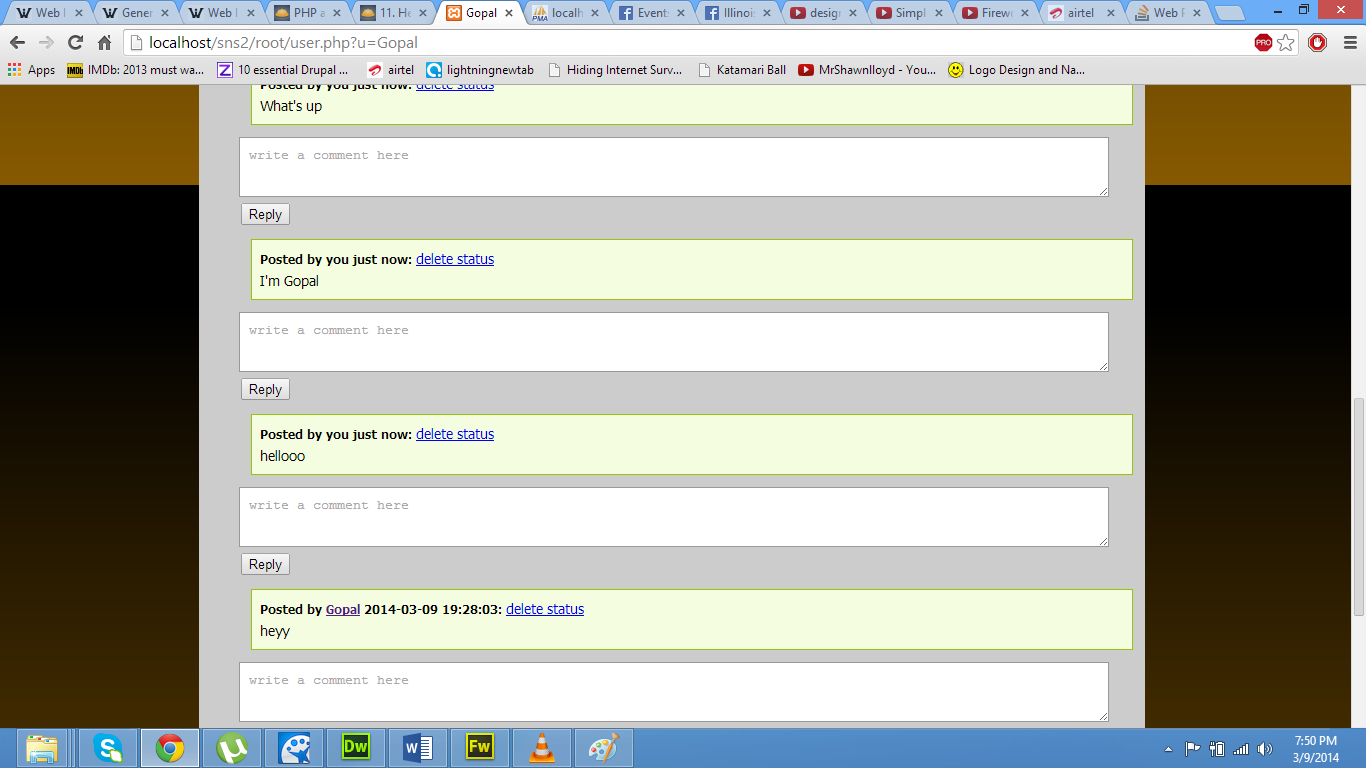This screenshot has height=768, width=1366.
Task: Open Skype from taskbar
Action: tap(108, 748)
